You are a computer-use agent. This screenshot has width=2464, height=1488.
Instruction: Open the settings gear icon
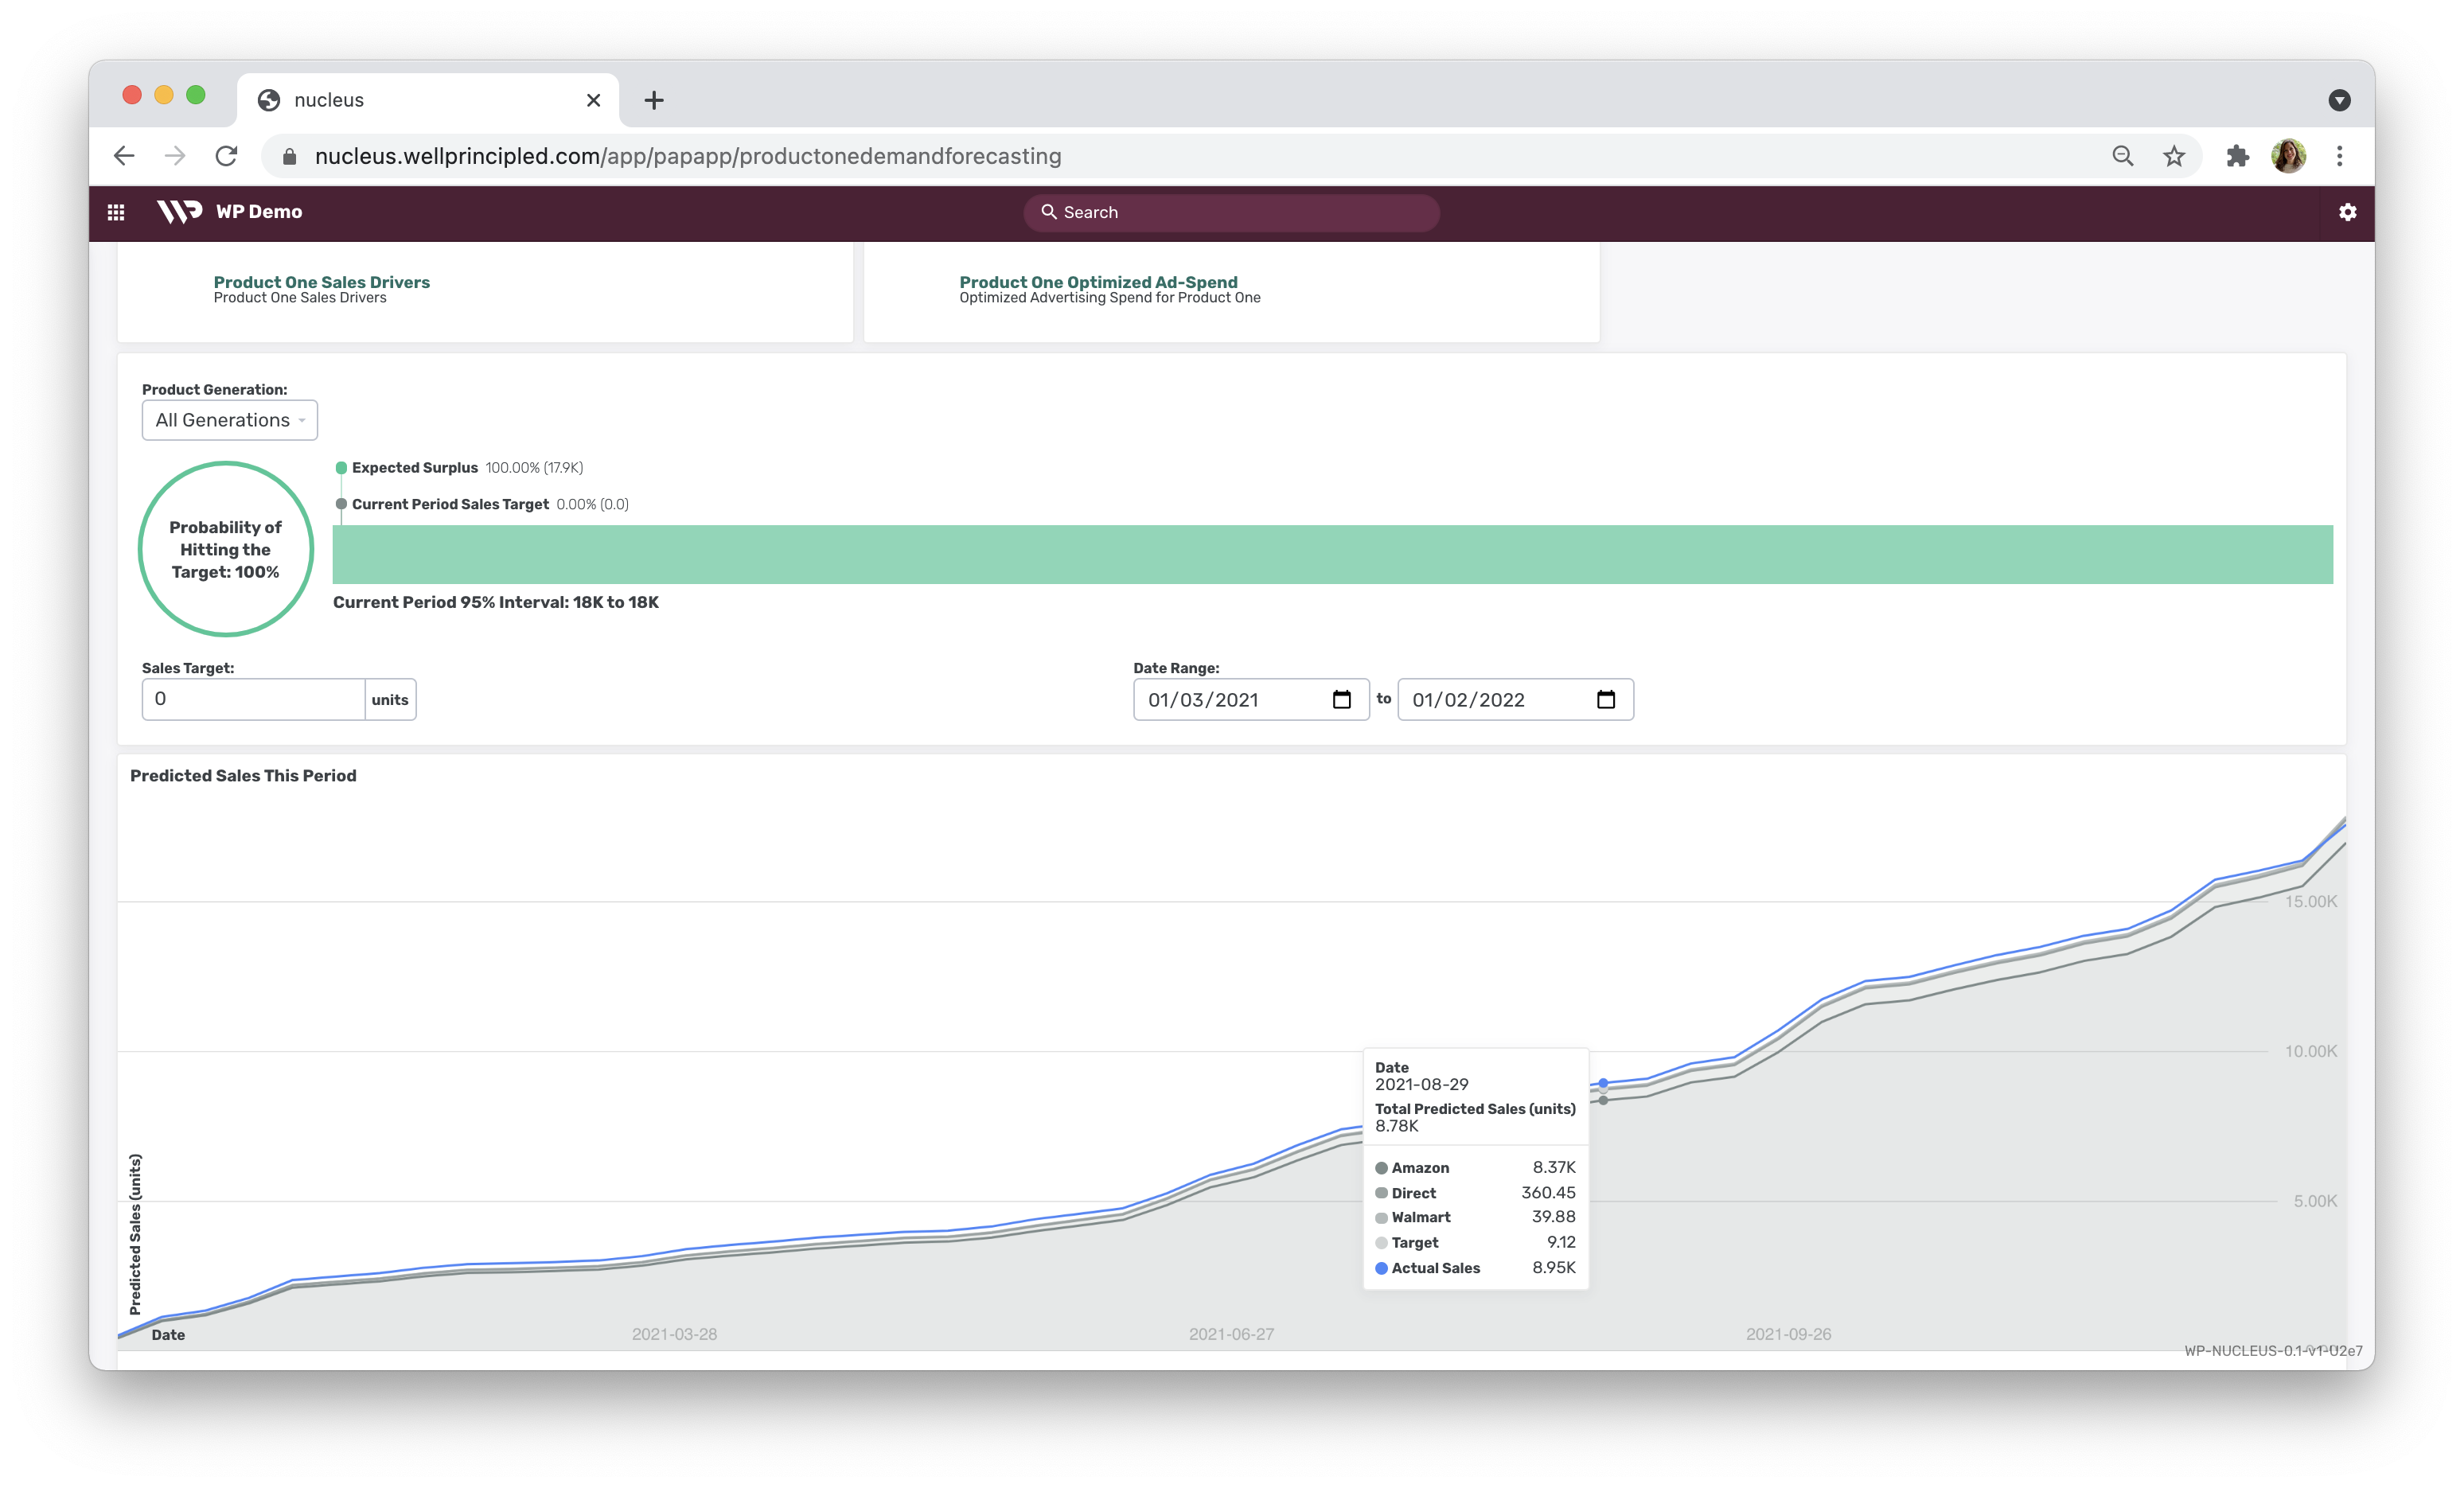pyautogui.click(x=2347, y=212)
